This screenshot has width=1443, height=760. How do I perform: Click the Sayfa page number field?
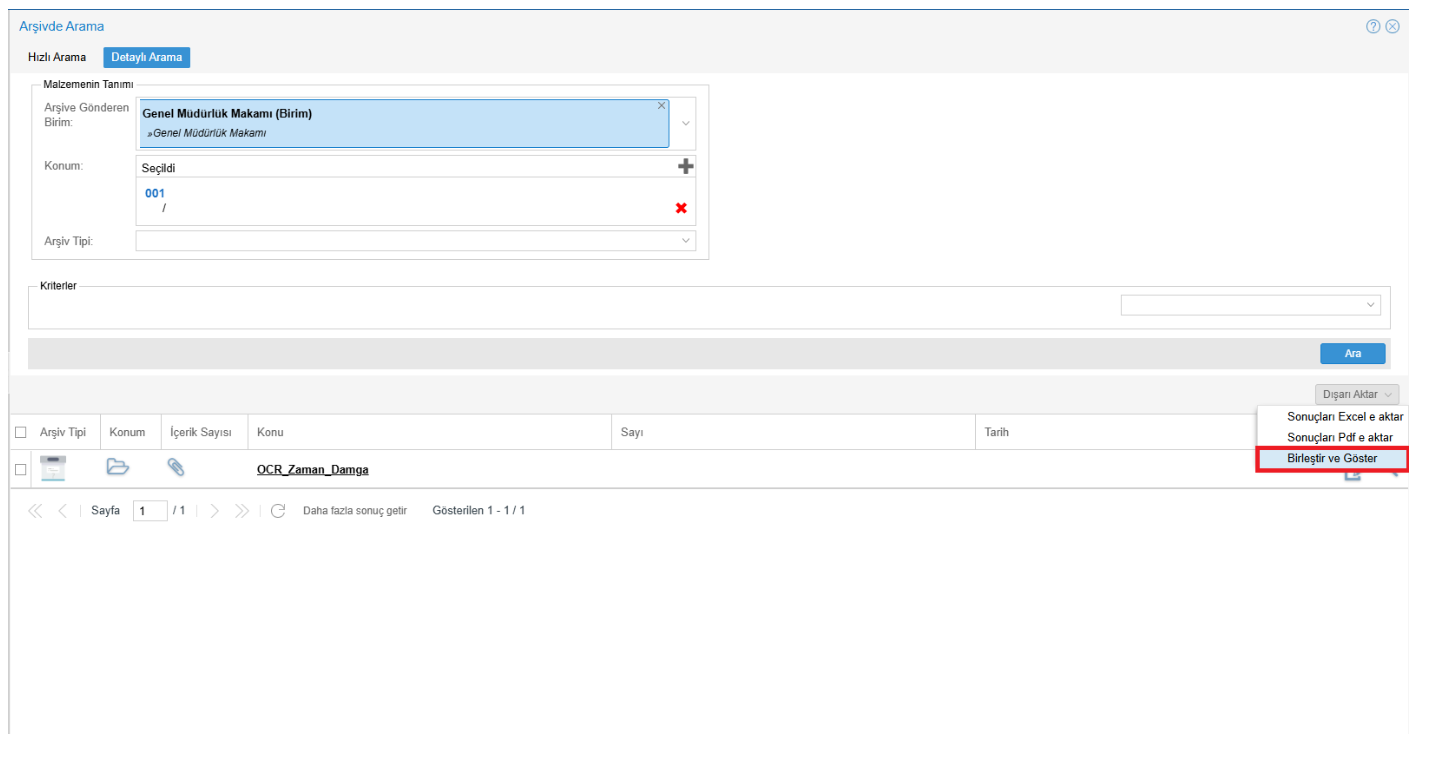[150, 511]
